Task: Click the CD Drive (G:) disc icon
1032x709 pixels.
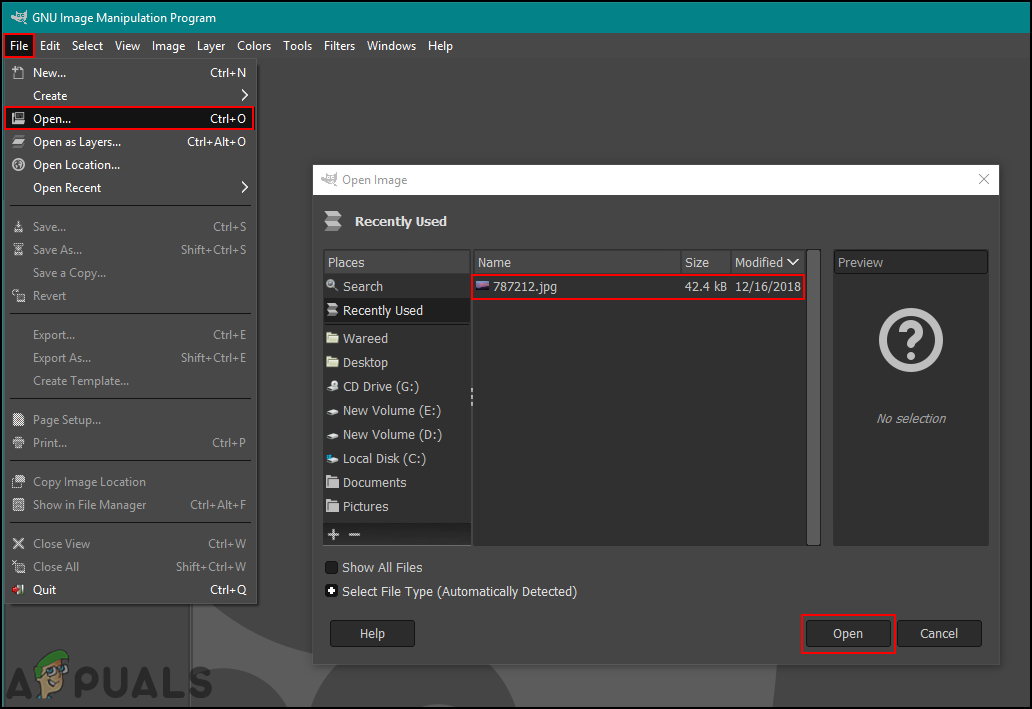Action: click(x=333, y=387)
